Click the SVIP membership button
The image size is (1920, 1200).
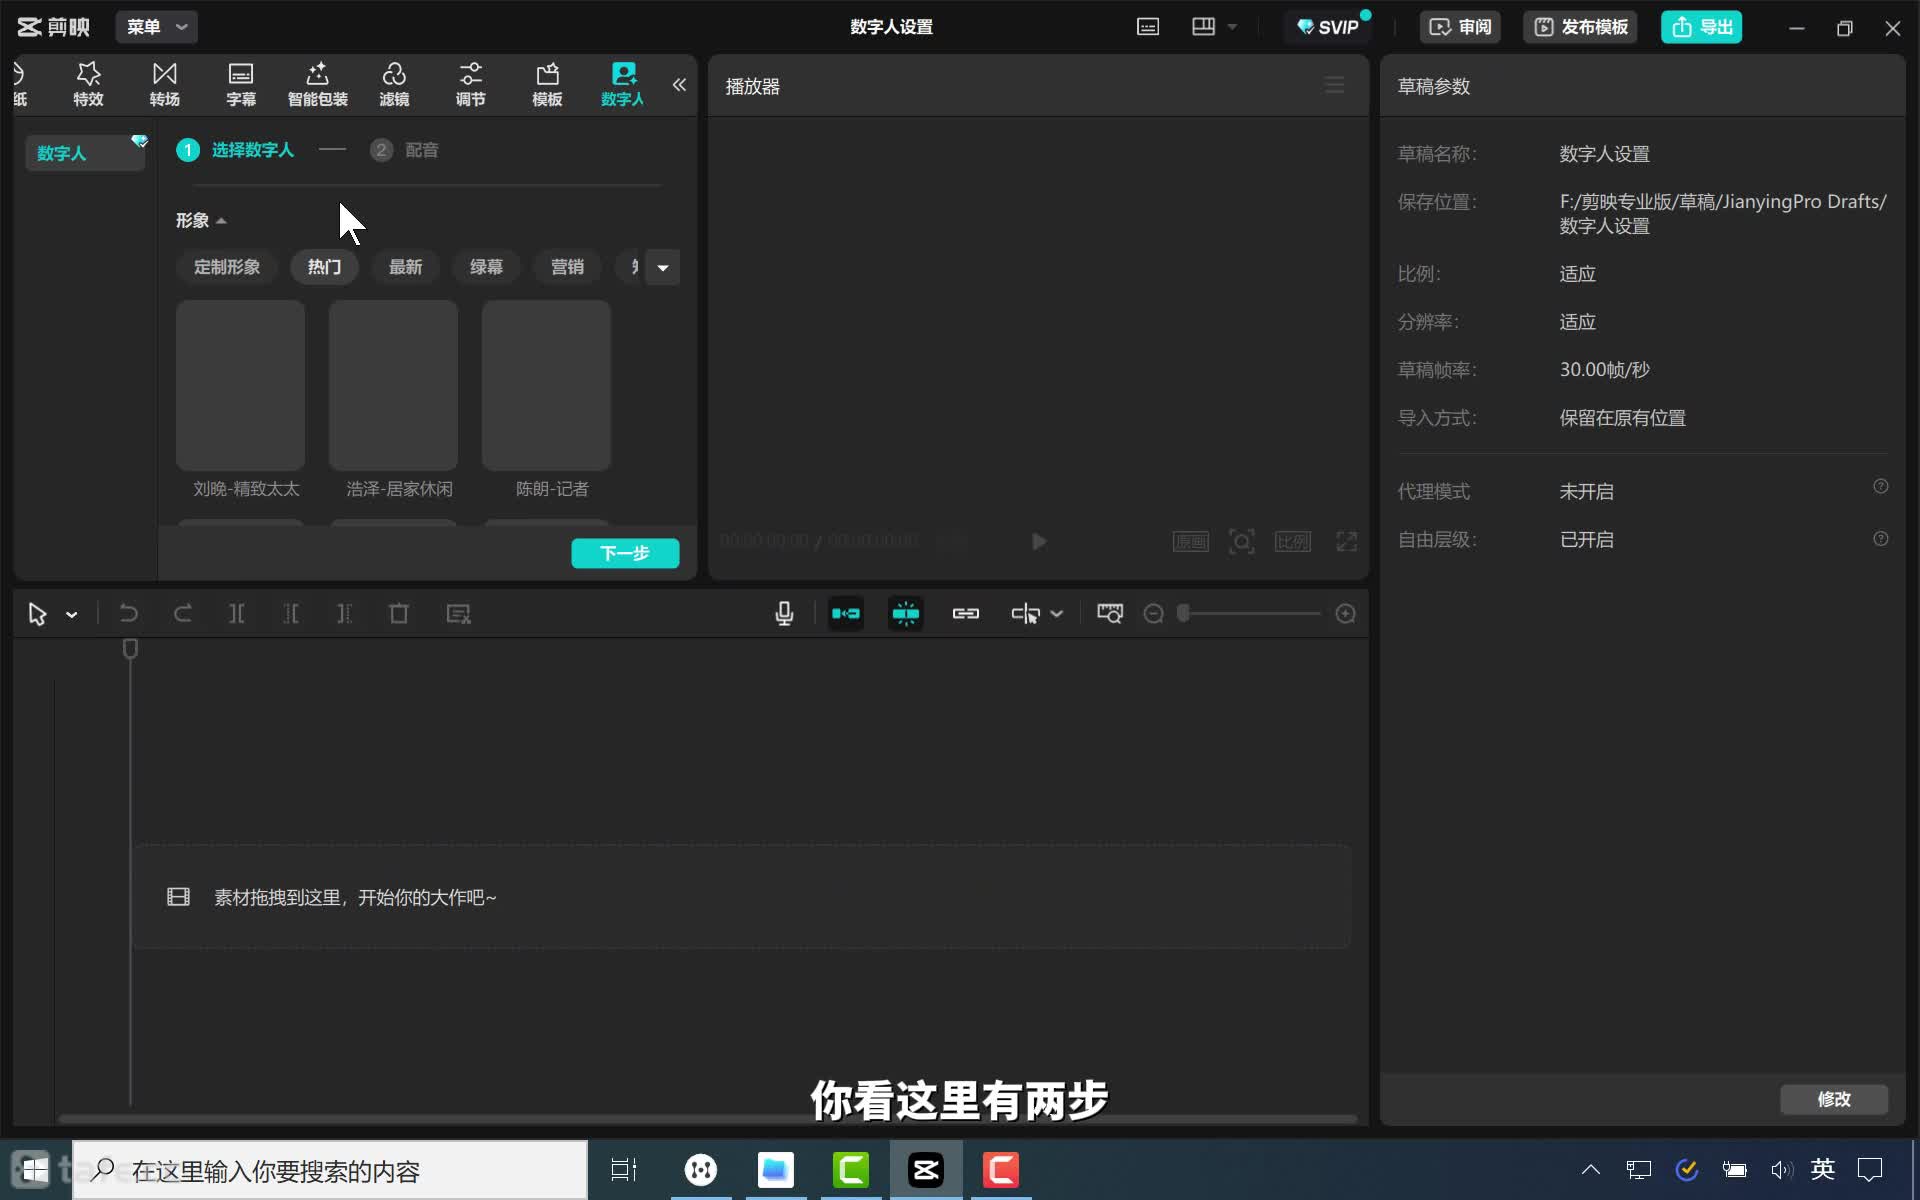1328,27
